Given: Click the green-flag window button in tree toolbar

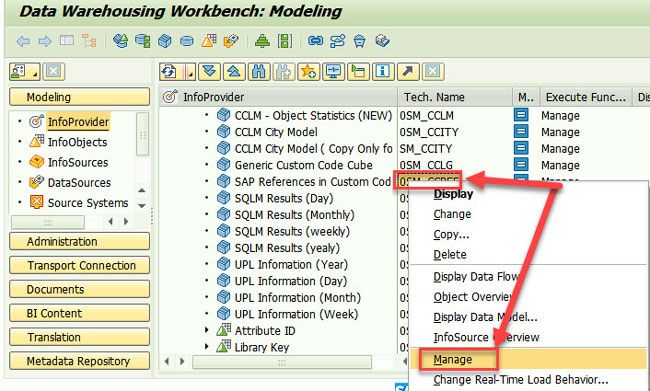Looking at the screenshot, I should click(358, 72).
